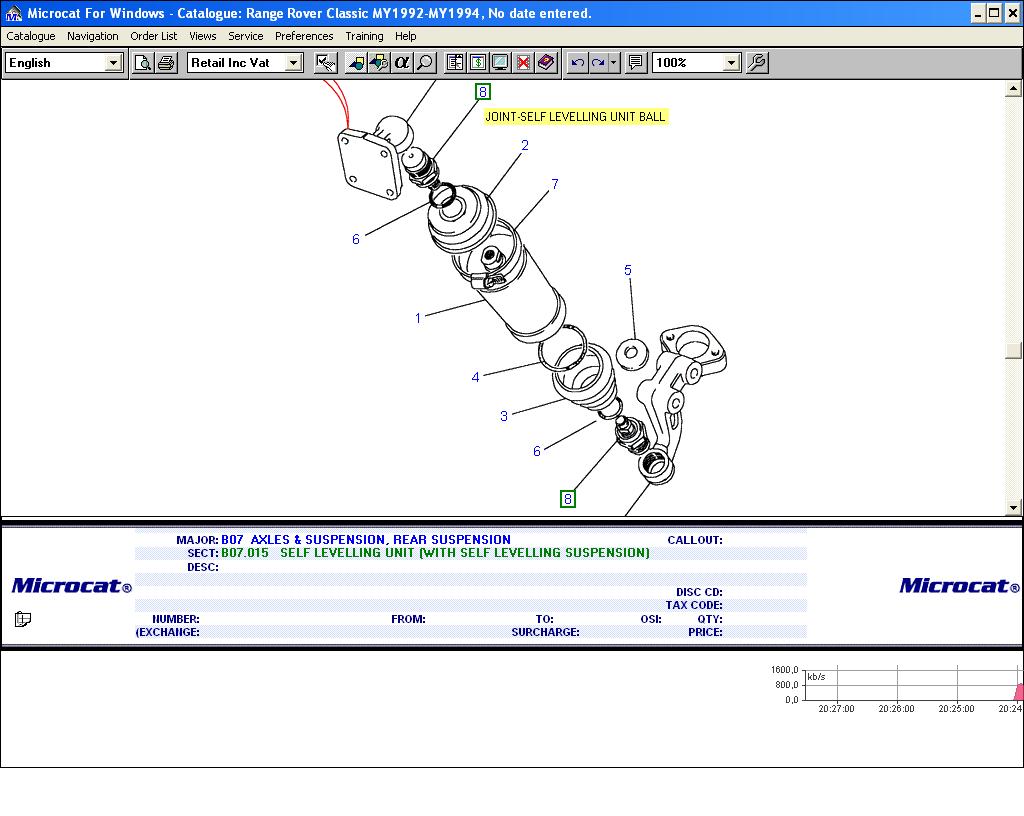Click the red X toolbar icon
1024x816 pixels.
click(x=523, y=63)
